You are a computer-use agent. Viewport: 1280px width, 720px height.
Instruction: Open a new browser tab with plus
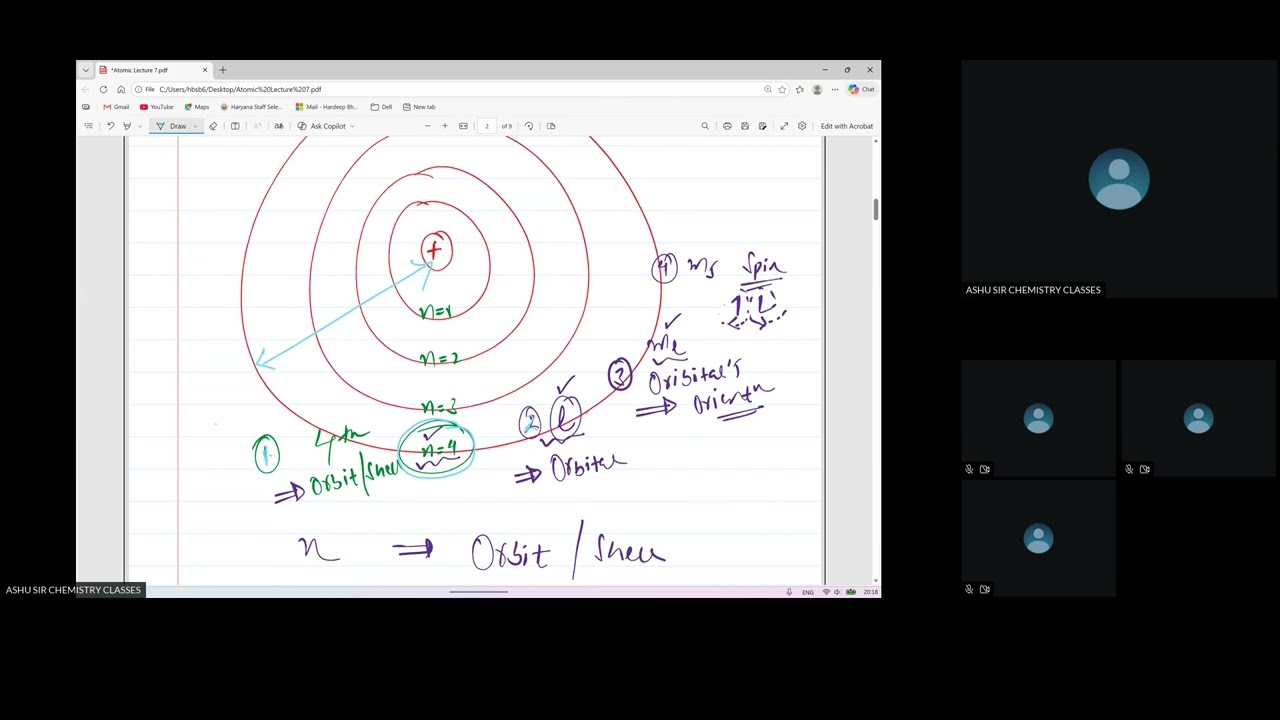(223, 70)
